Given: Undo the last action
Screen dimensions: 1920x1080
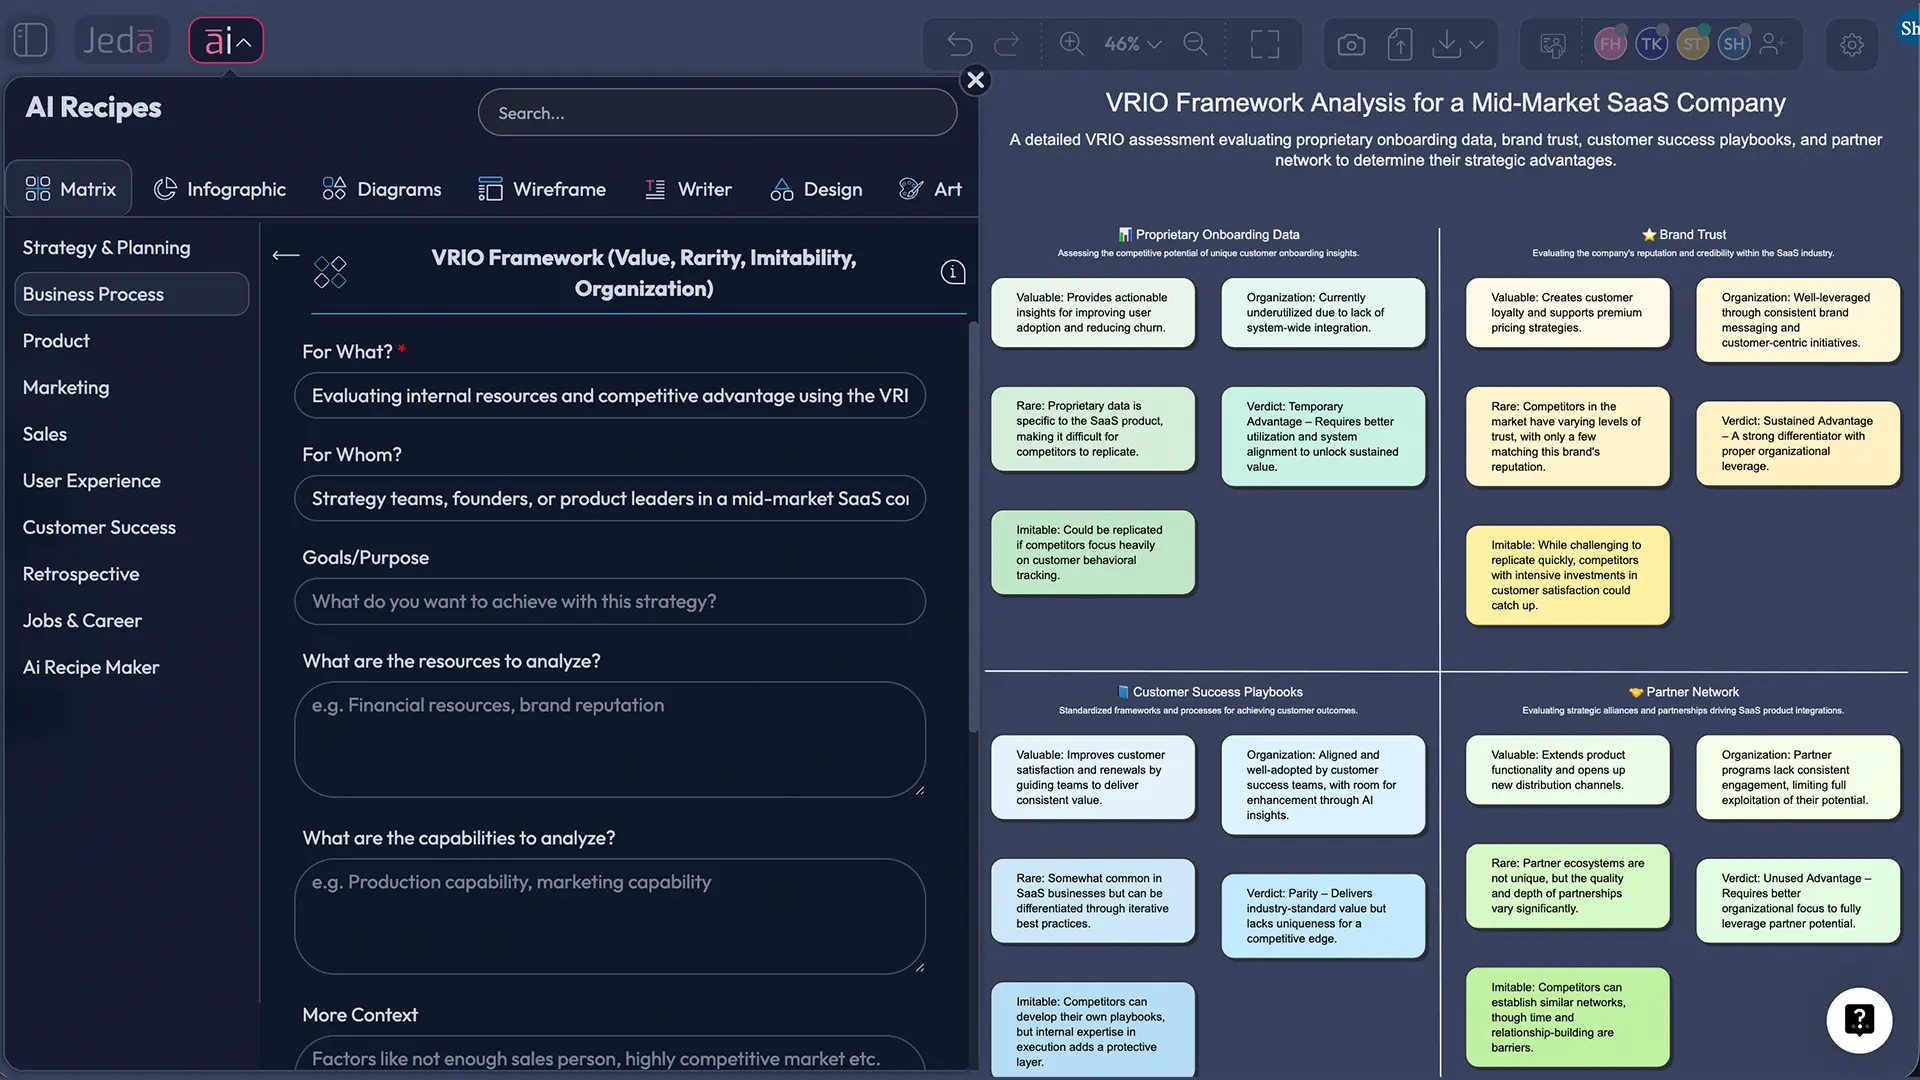Looking at the screenshot, I should (959, 44).
